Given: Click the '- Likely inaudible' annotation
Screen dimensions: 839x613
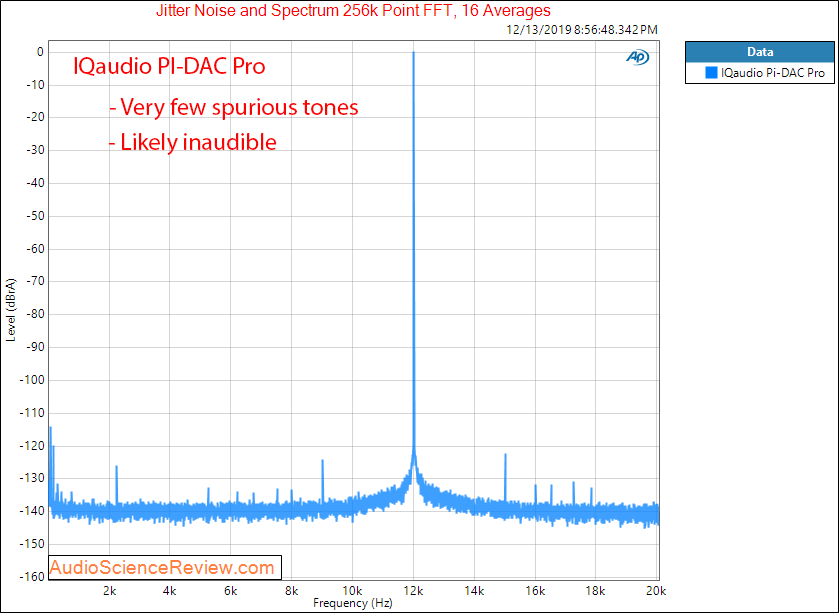Looking at the screenshot, I should click(x=193, y=142).
